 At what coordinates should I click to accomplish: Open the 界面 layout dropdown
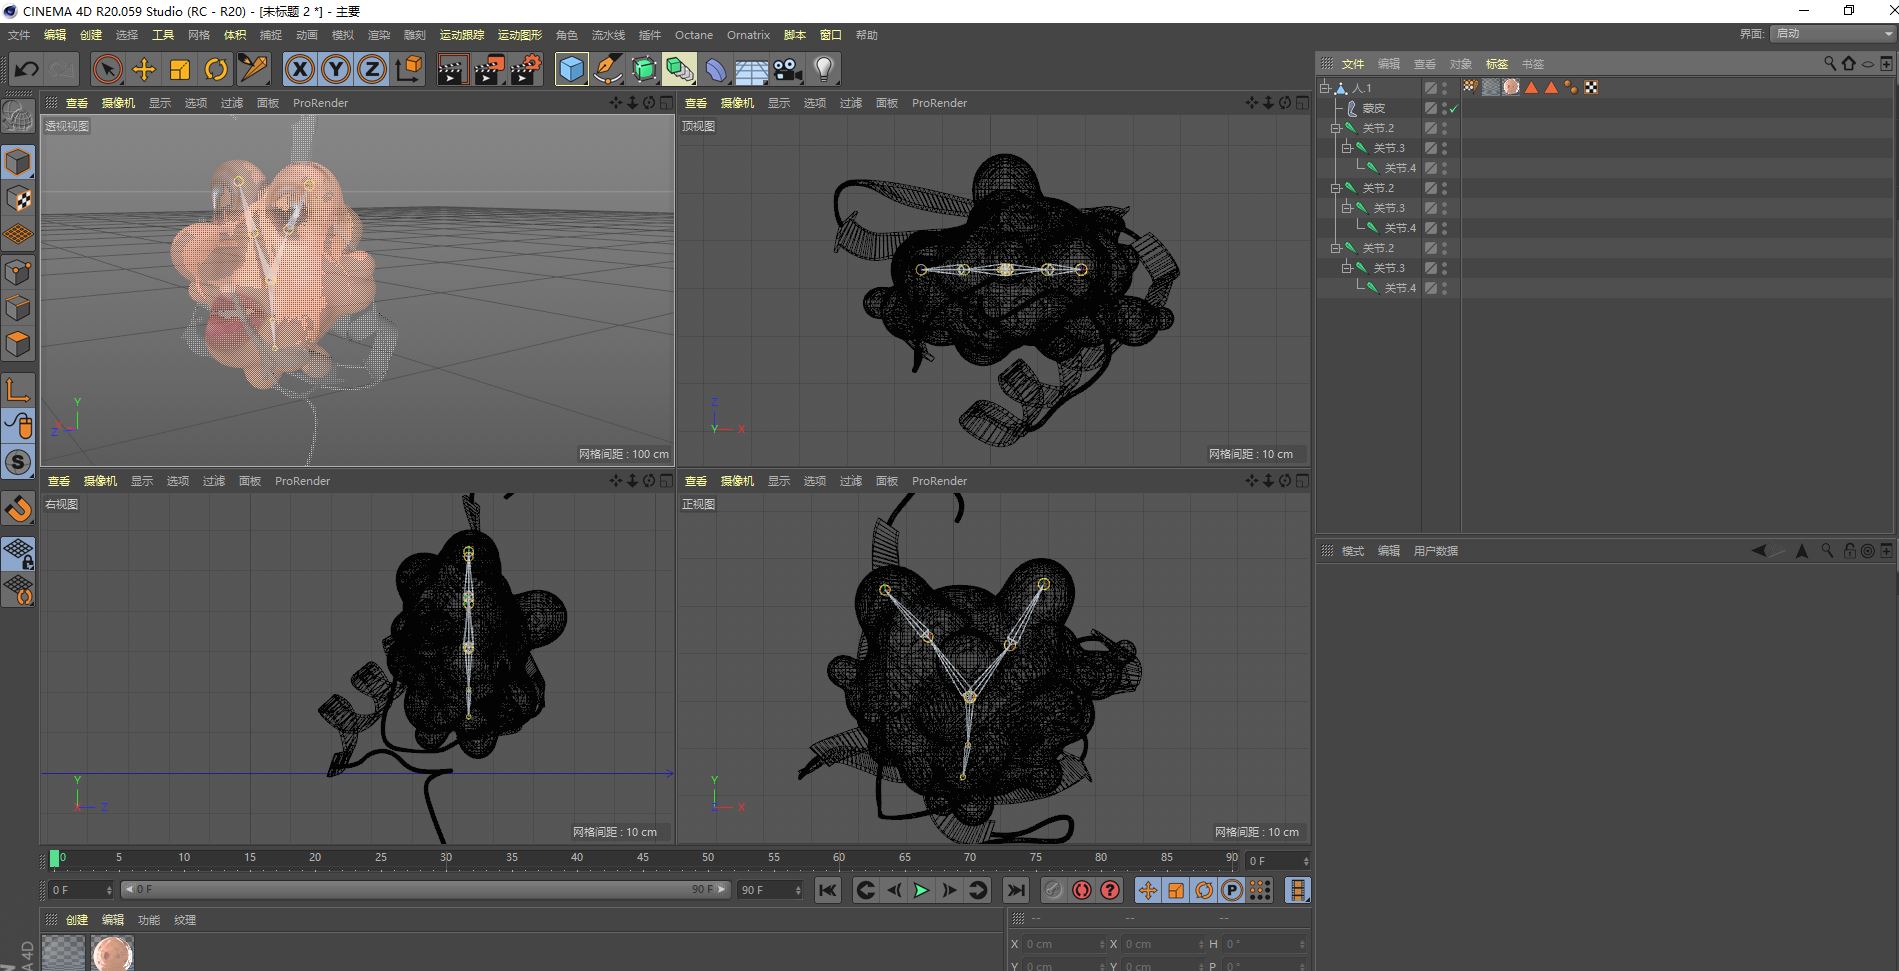click(1834, 34)
